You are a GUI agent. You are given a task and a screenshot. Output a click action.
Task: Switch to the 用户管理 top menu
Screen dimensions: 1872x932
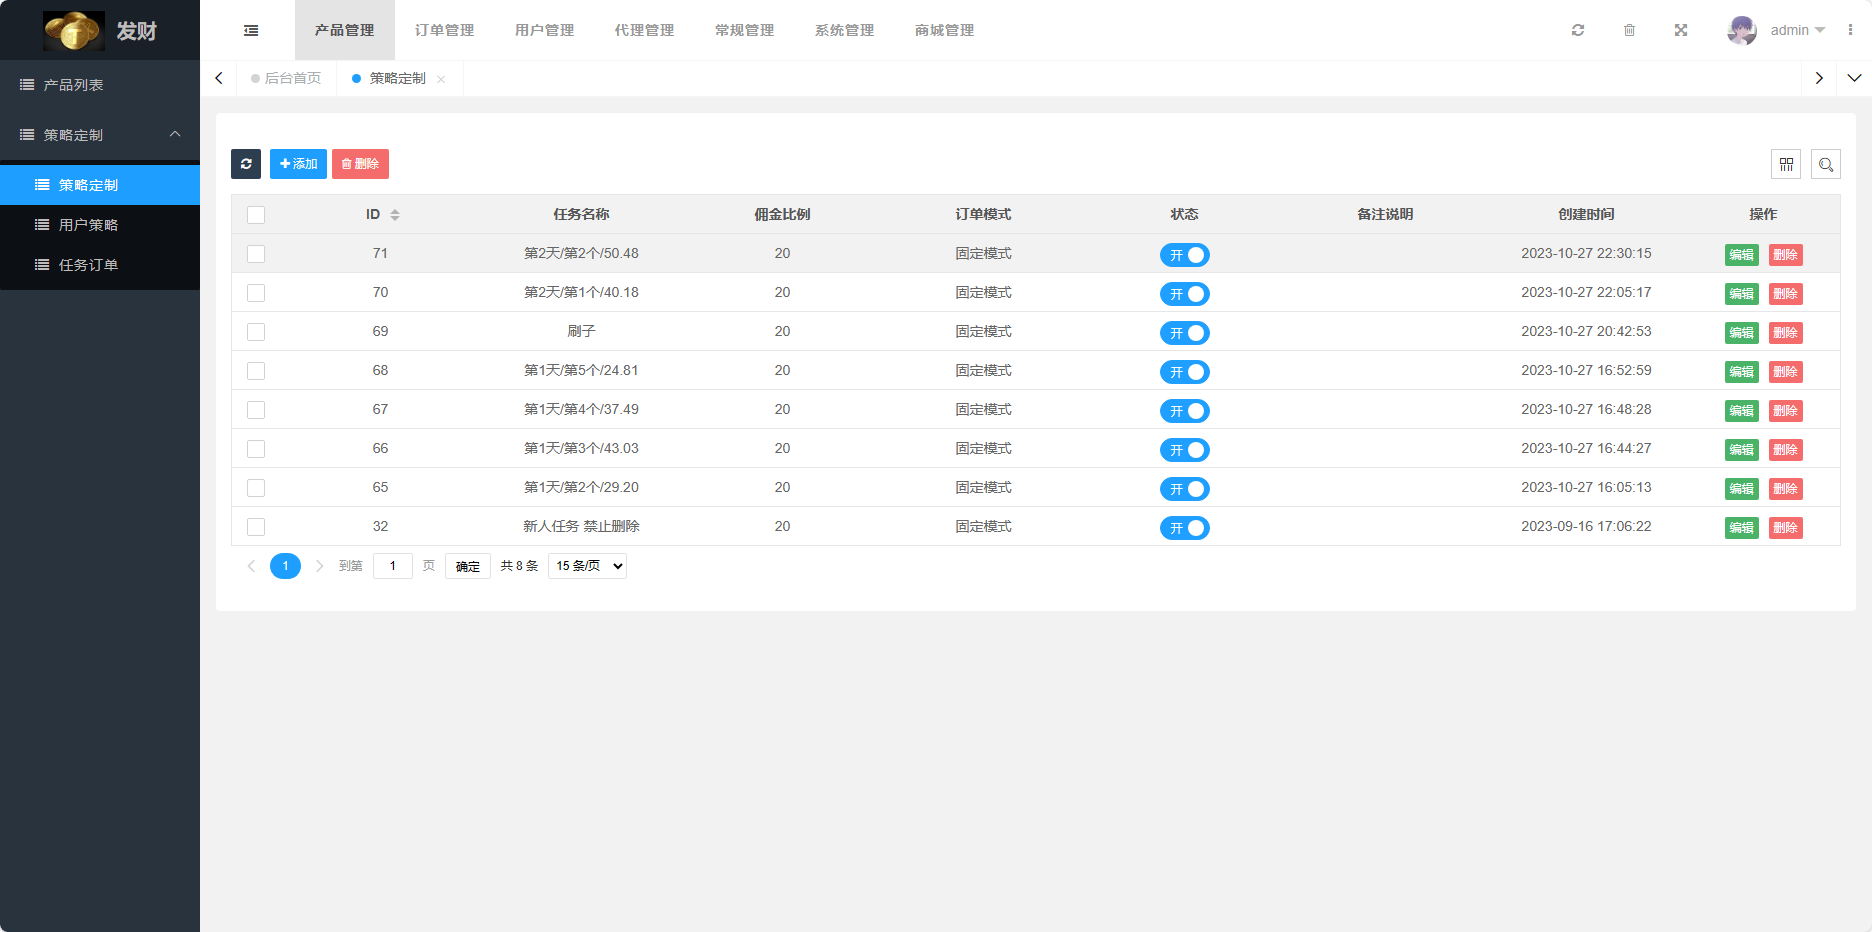tap(545, 30)
